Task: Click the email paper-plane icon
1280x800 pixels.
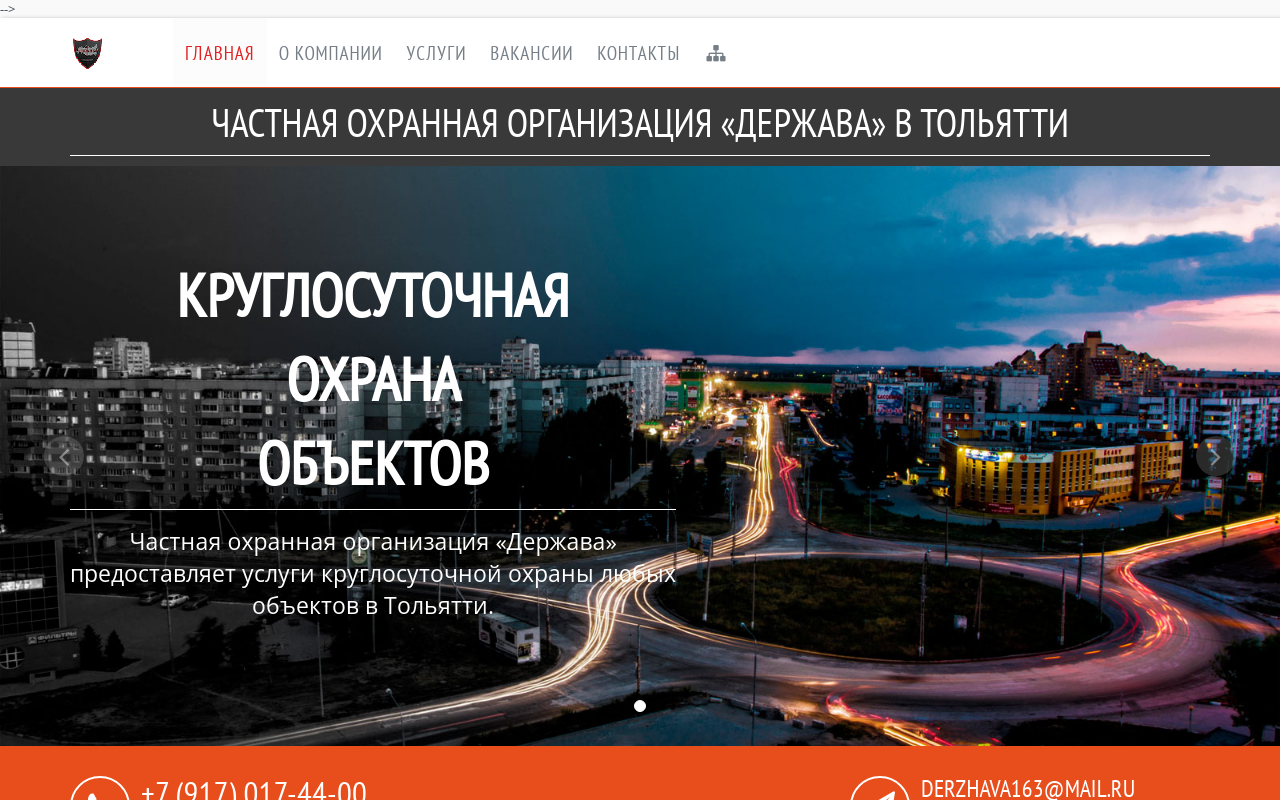Action: [x=880, y=790]
